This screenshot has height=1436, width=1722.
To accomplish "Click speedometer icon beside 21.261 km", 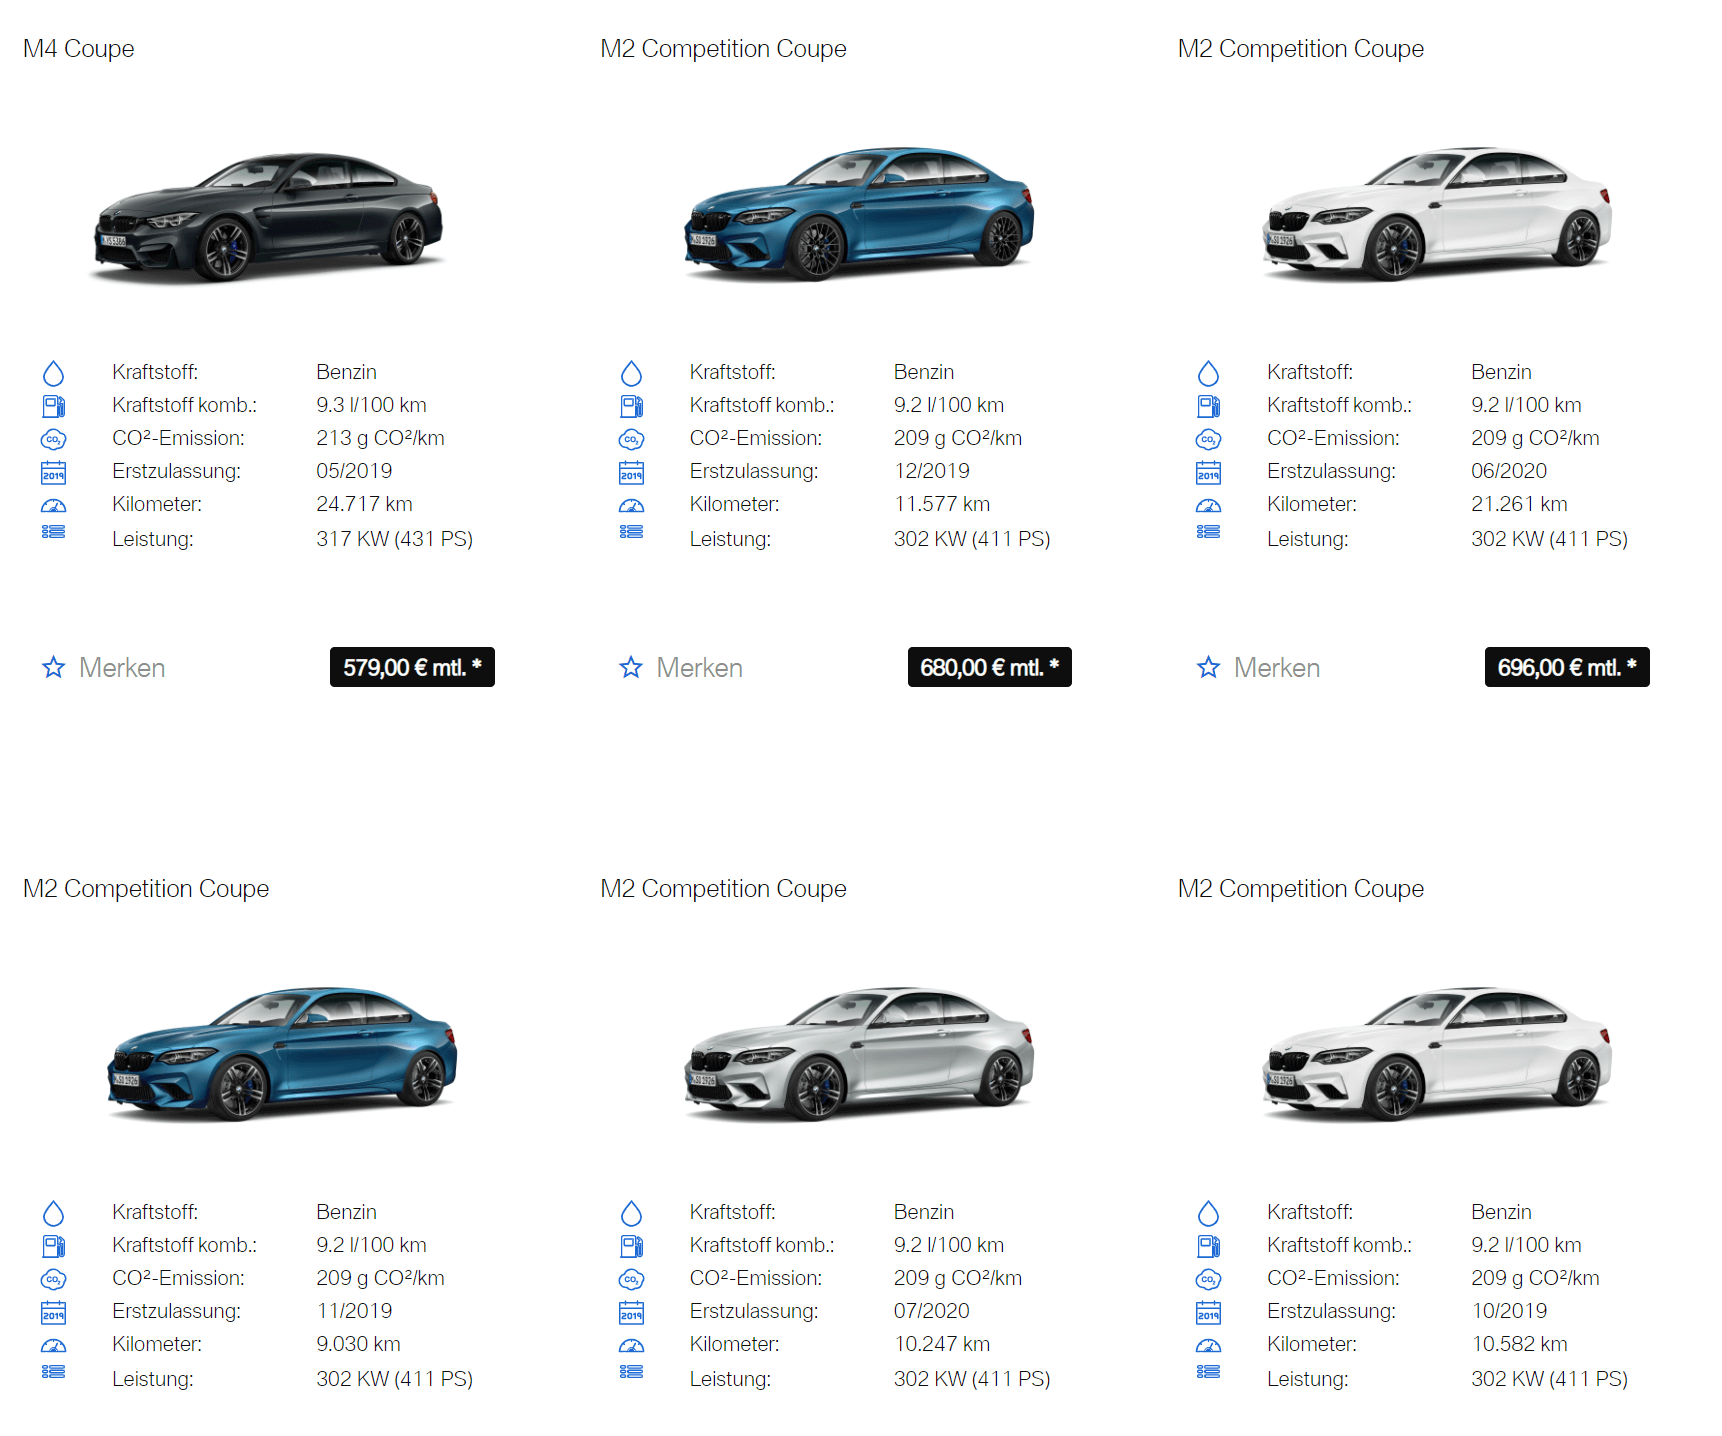I will click(1208, 505).
